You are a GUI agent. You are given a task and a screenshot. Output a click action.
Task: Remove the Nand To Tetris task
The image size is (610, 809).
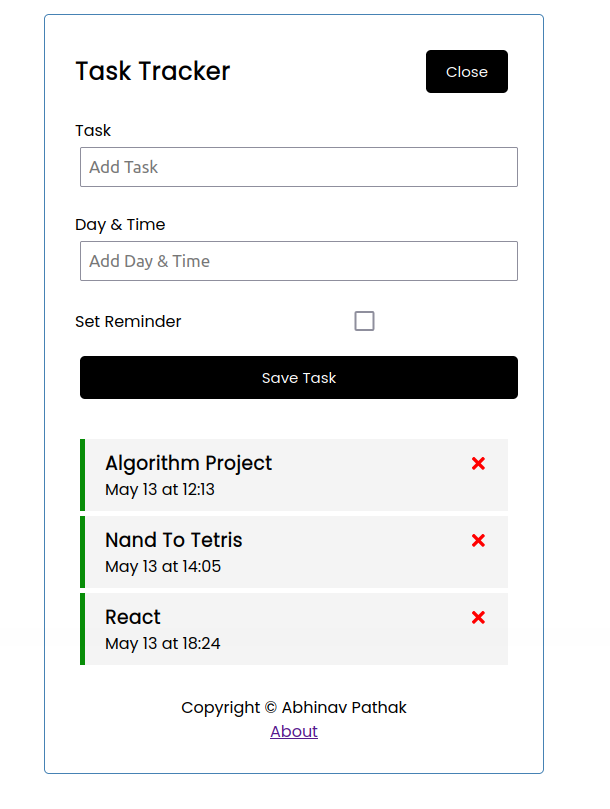coord(478,540)
